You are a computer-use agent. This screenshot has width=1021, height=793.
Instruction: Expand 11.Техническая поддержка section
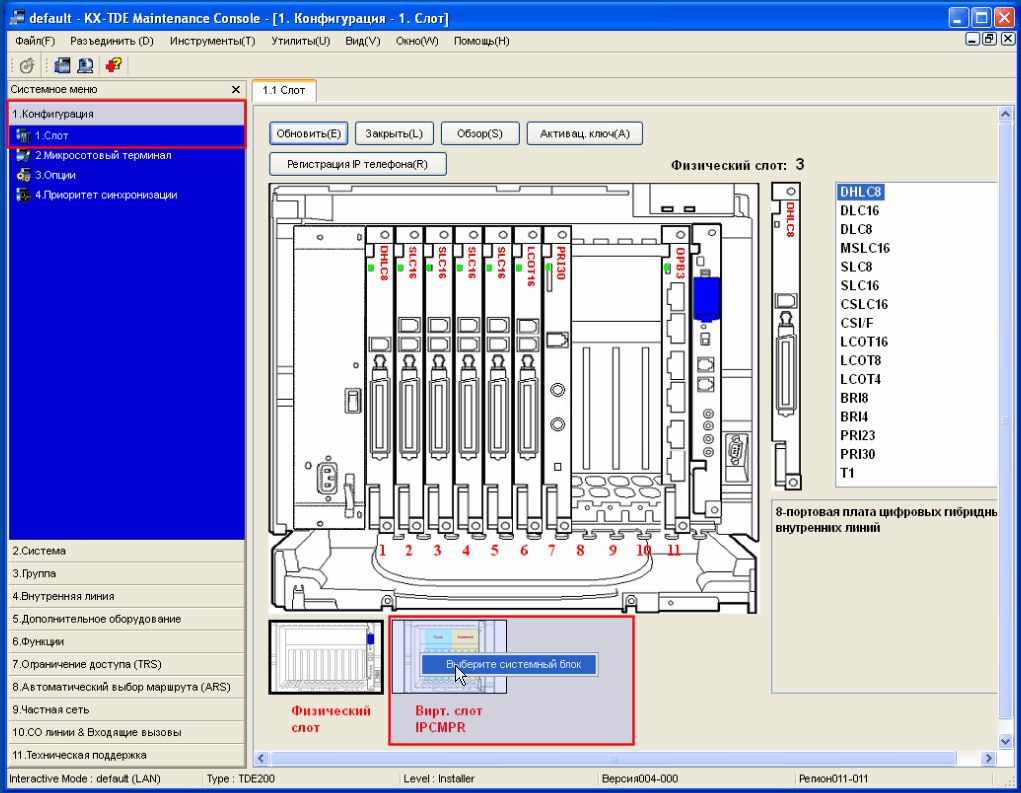pyautogui.click(x=127, y=755)
